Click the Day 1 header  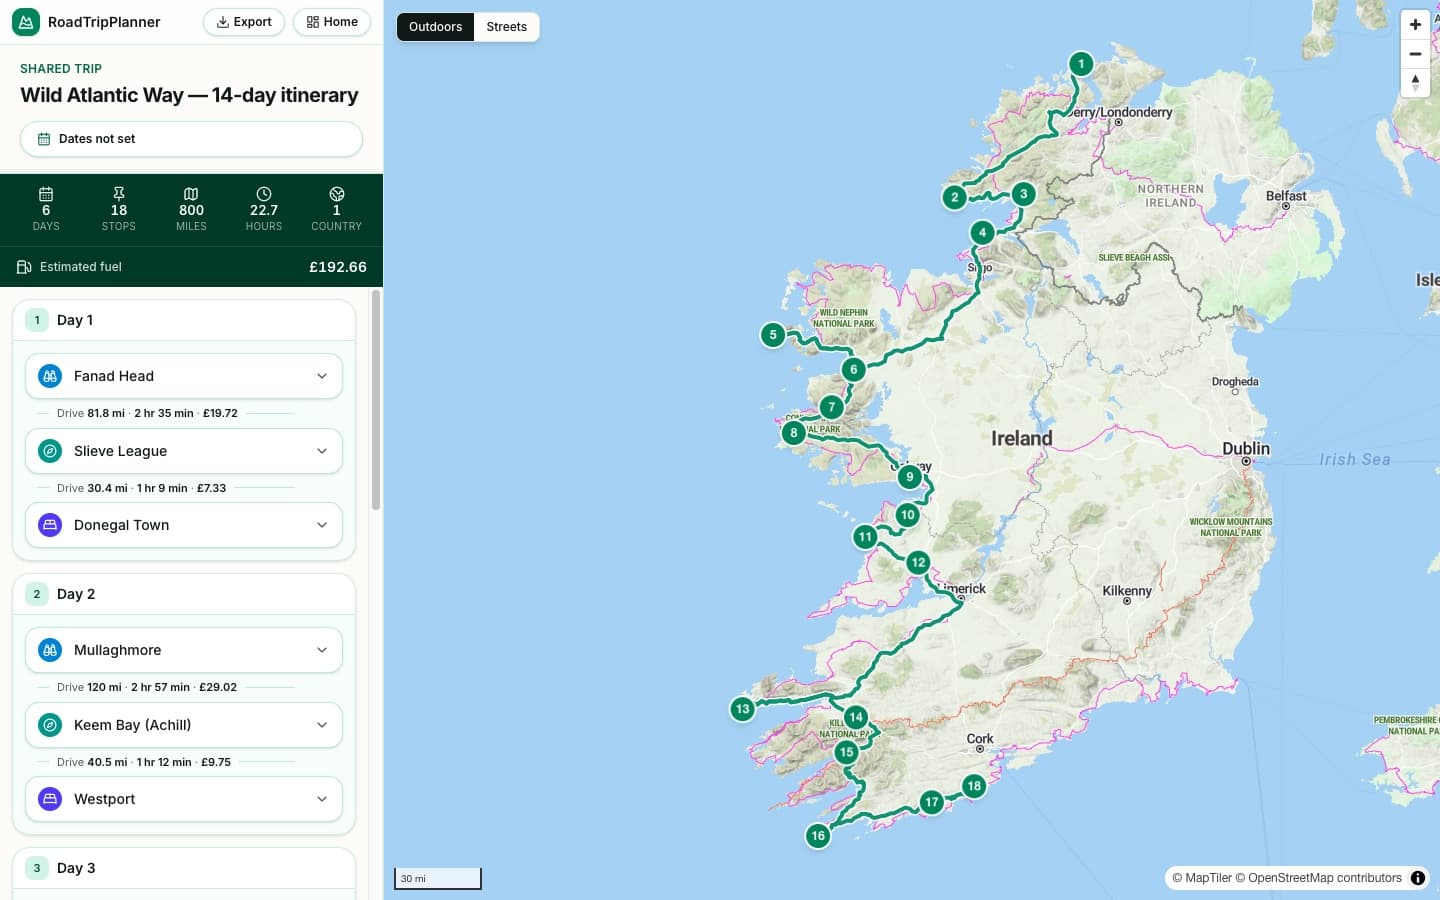tap(184, 320)
